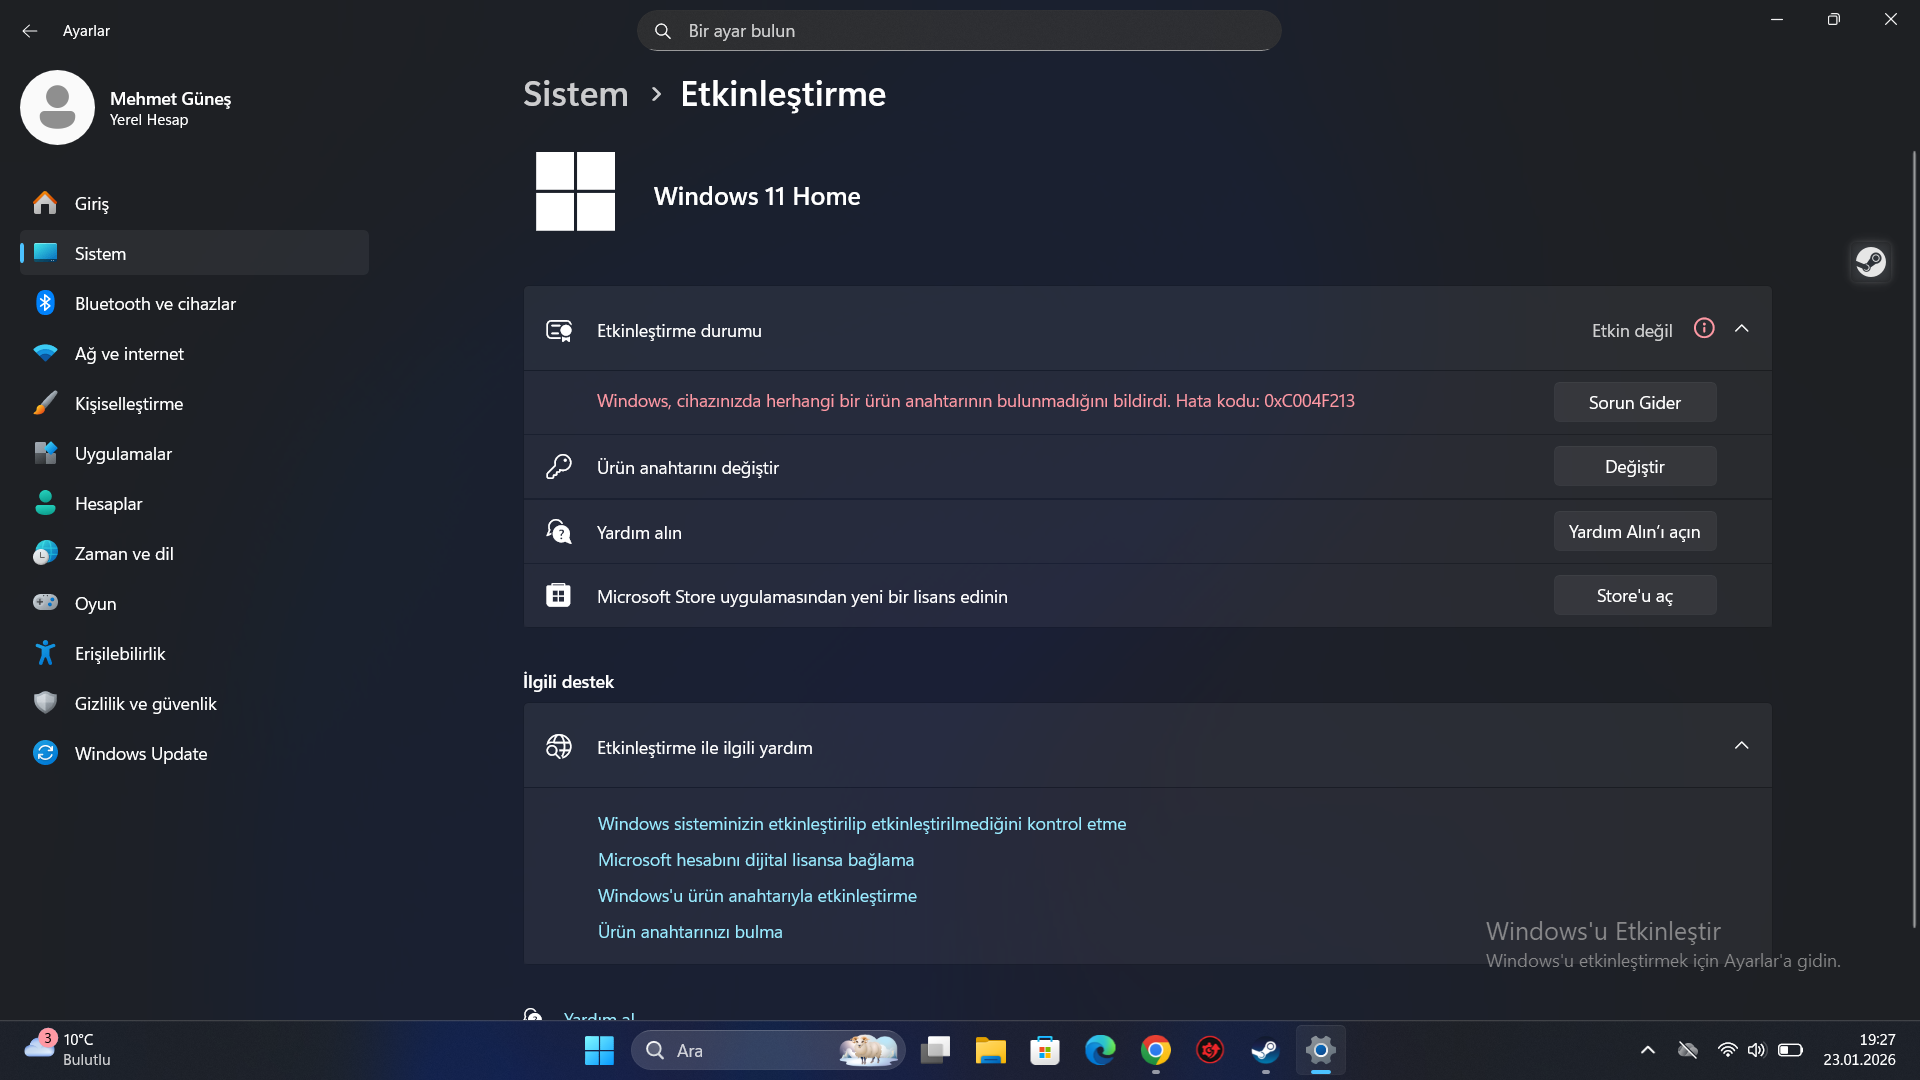Open Gizlilik ve güvenlik settings
The height and width of the screenshot is (1080, 1920).
click(194, 703)
